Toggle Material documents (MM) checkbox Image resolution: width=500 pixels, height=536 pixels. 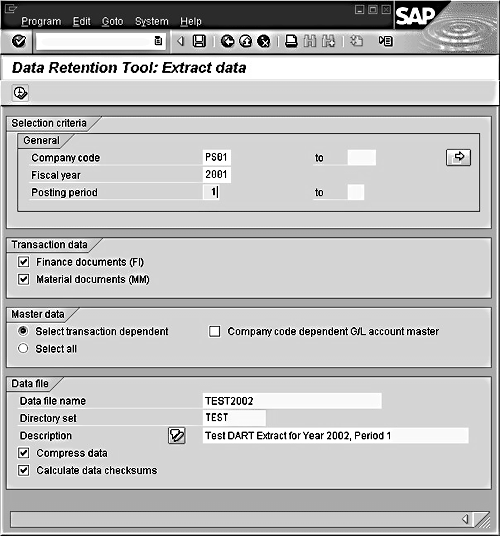(x=23, y=279)
